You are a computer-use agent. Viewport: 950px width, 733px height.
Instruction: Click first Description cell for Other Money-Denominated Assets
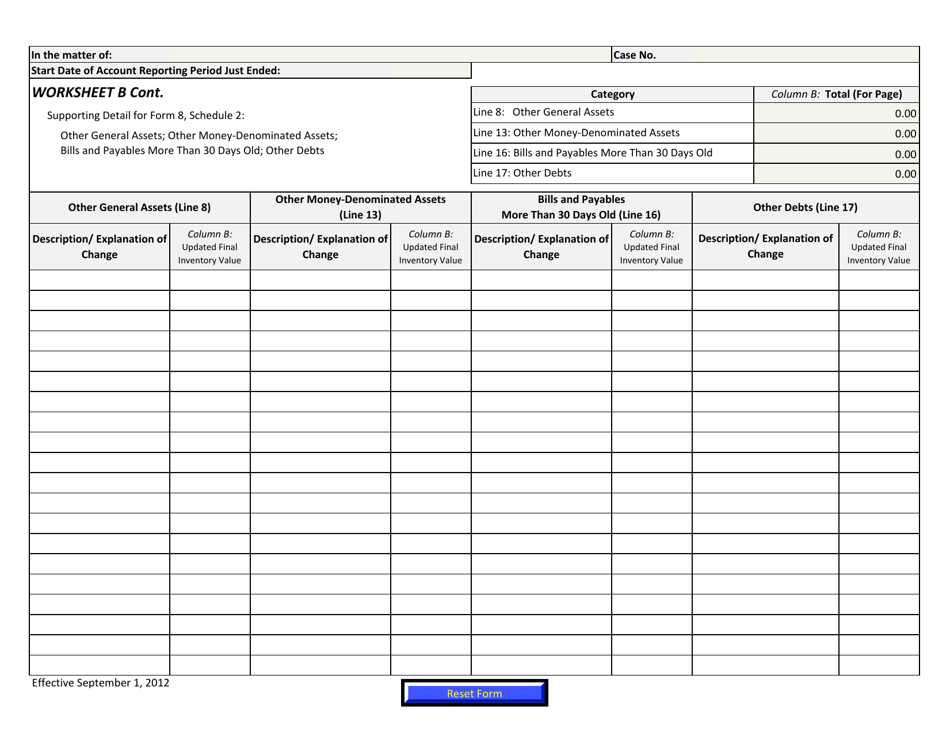pyautogui.click(x=319, y=281)
